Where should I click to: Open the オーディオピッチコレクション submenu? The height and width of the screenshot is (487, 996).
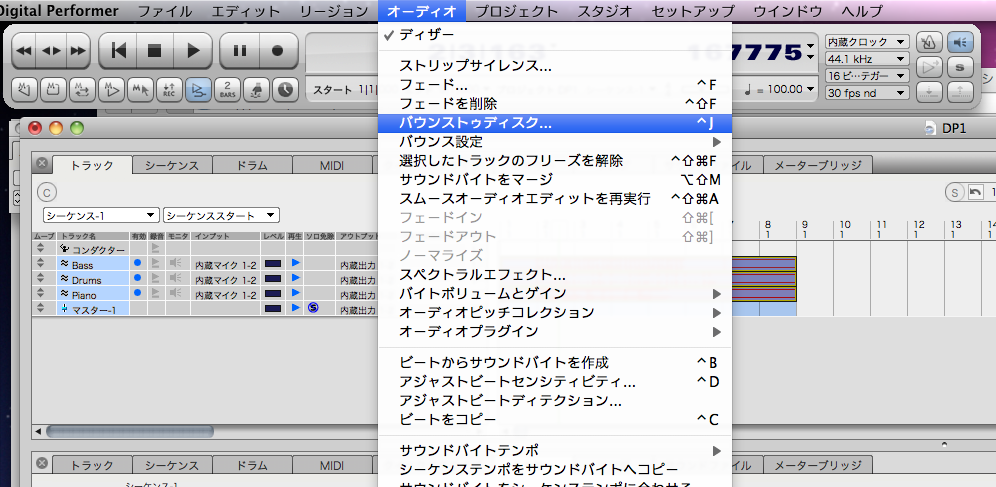tap(555, 313)
